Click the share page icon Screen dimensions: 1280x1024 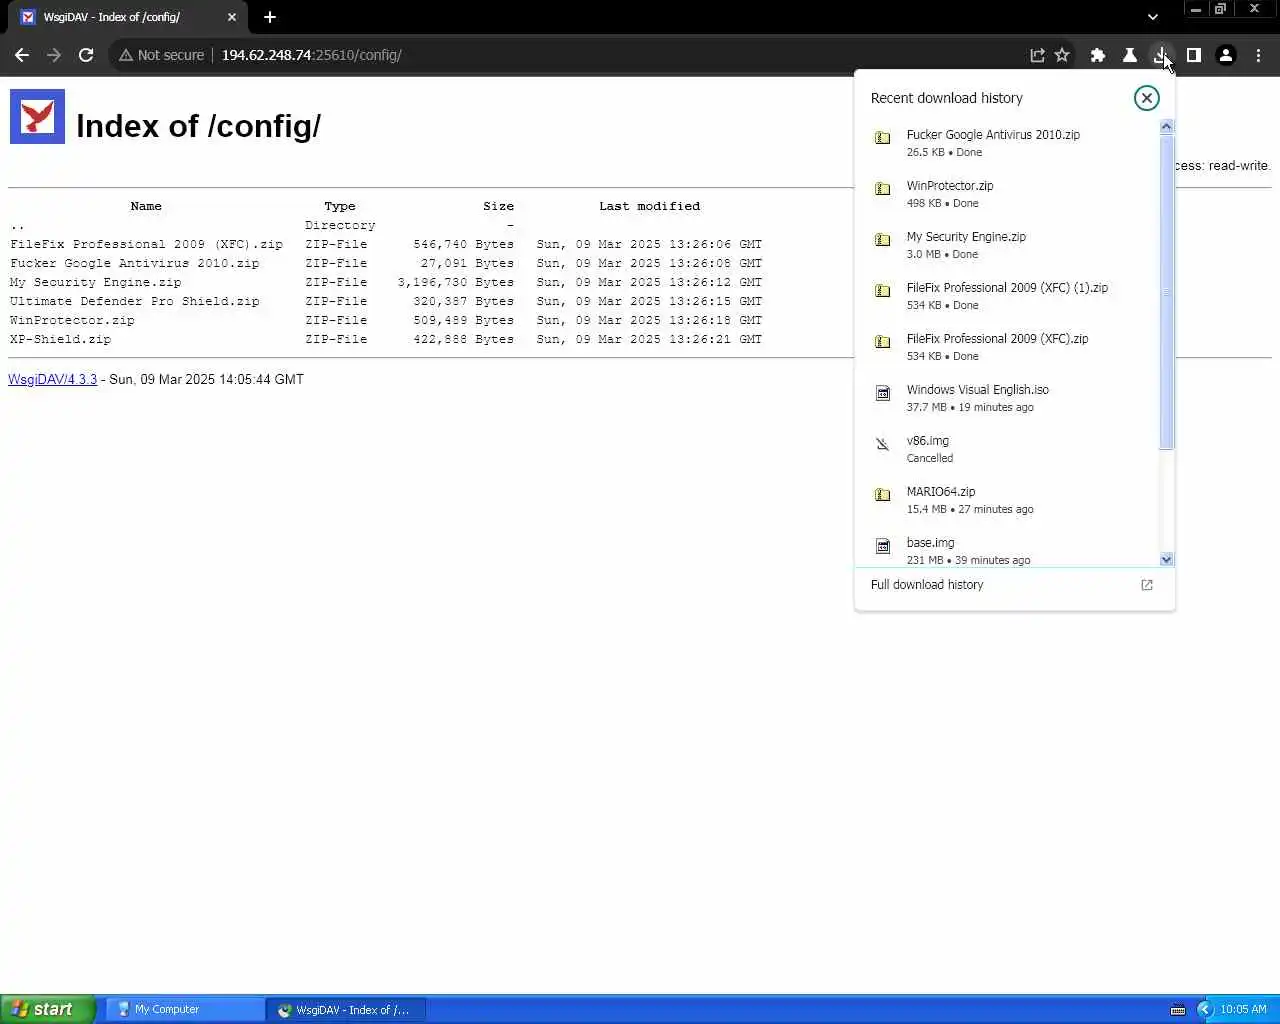pos(1037,55)
